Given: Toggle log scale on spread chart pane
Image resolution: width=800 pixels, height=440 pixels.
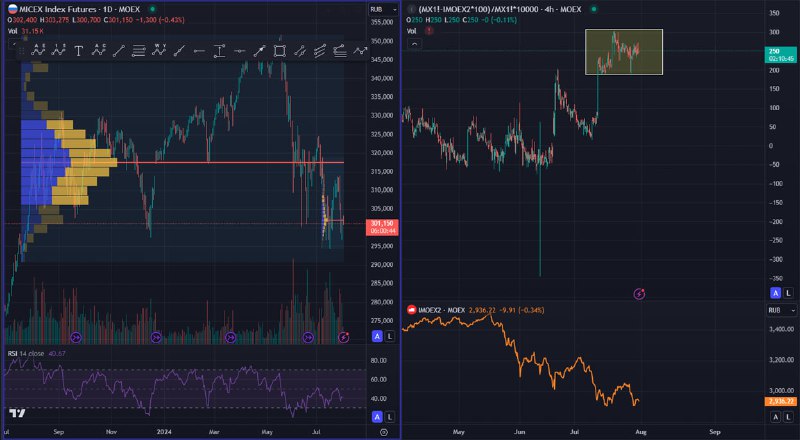Looking at the screenshot, I should pos(788,293).
